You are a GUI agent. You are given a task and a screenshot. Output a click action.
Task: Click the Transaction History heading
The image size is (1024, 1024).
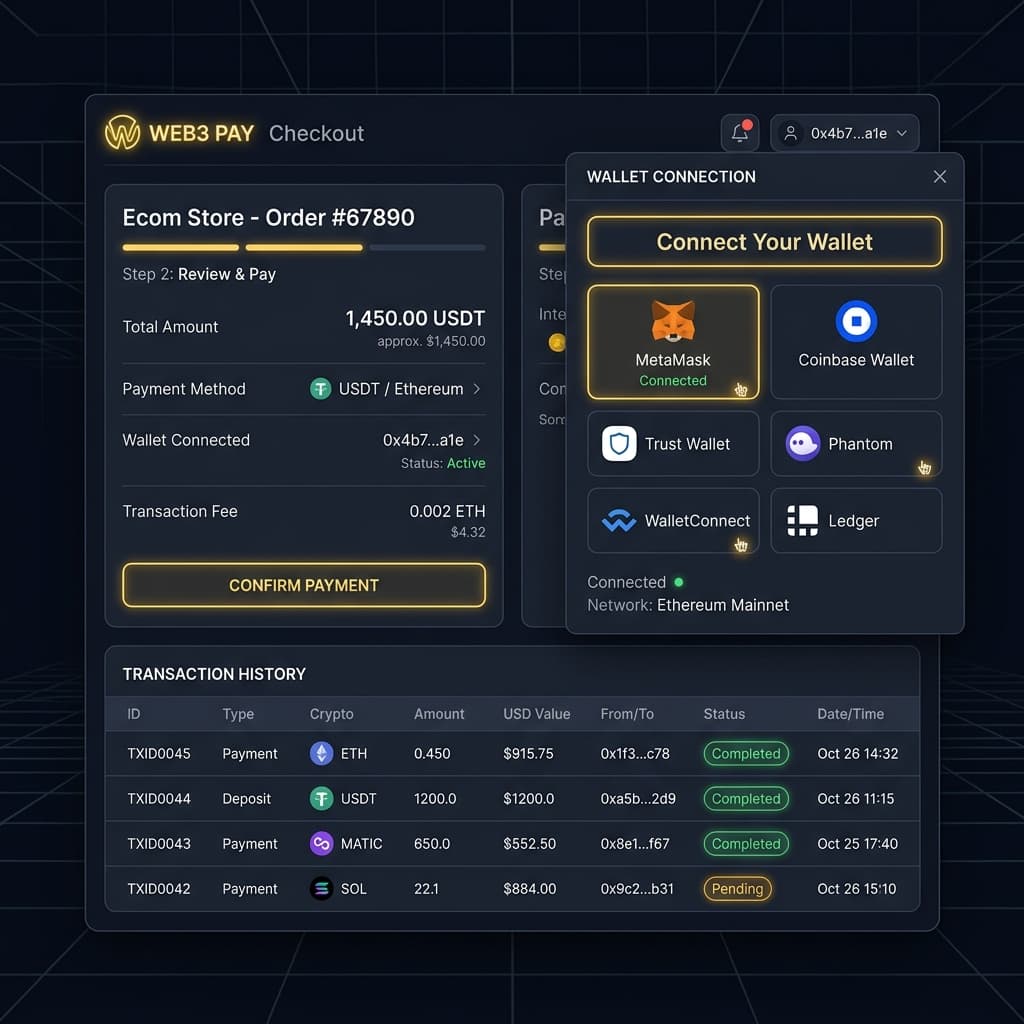click(214, 674)
